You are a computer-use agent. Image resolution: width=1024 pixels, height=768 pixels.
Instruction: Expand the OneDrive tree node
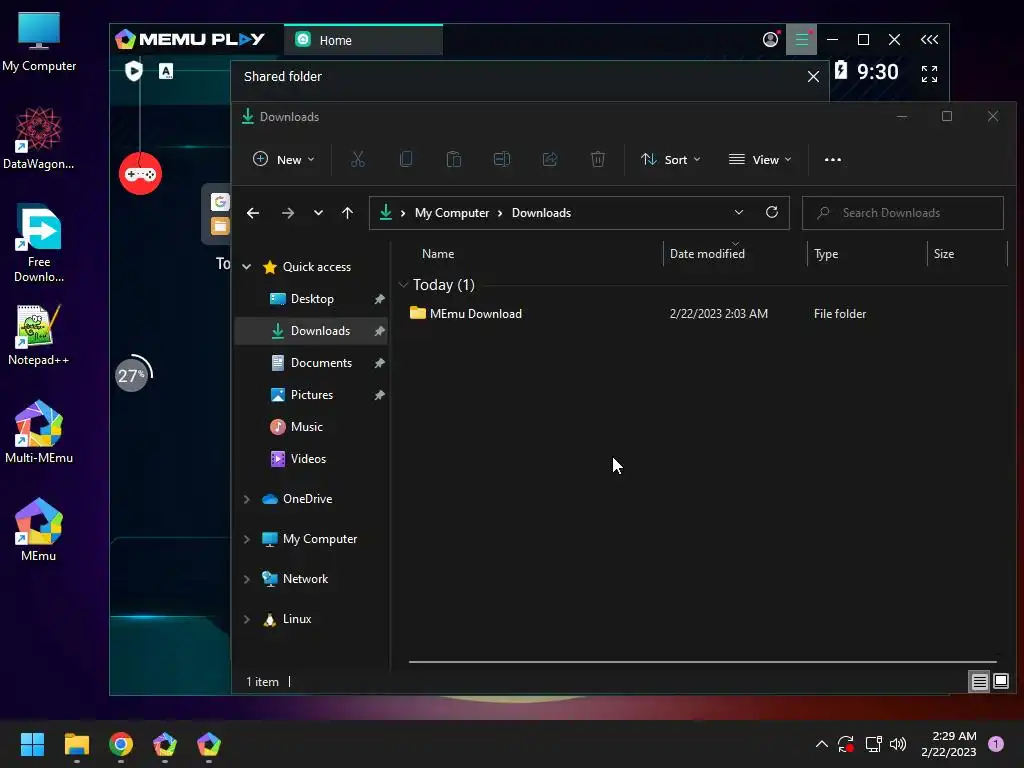point(247,499)
